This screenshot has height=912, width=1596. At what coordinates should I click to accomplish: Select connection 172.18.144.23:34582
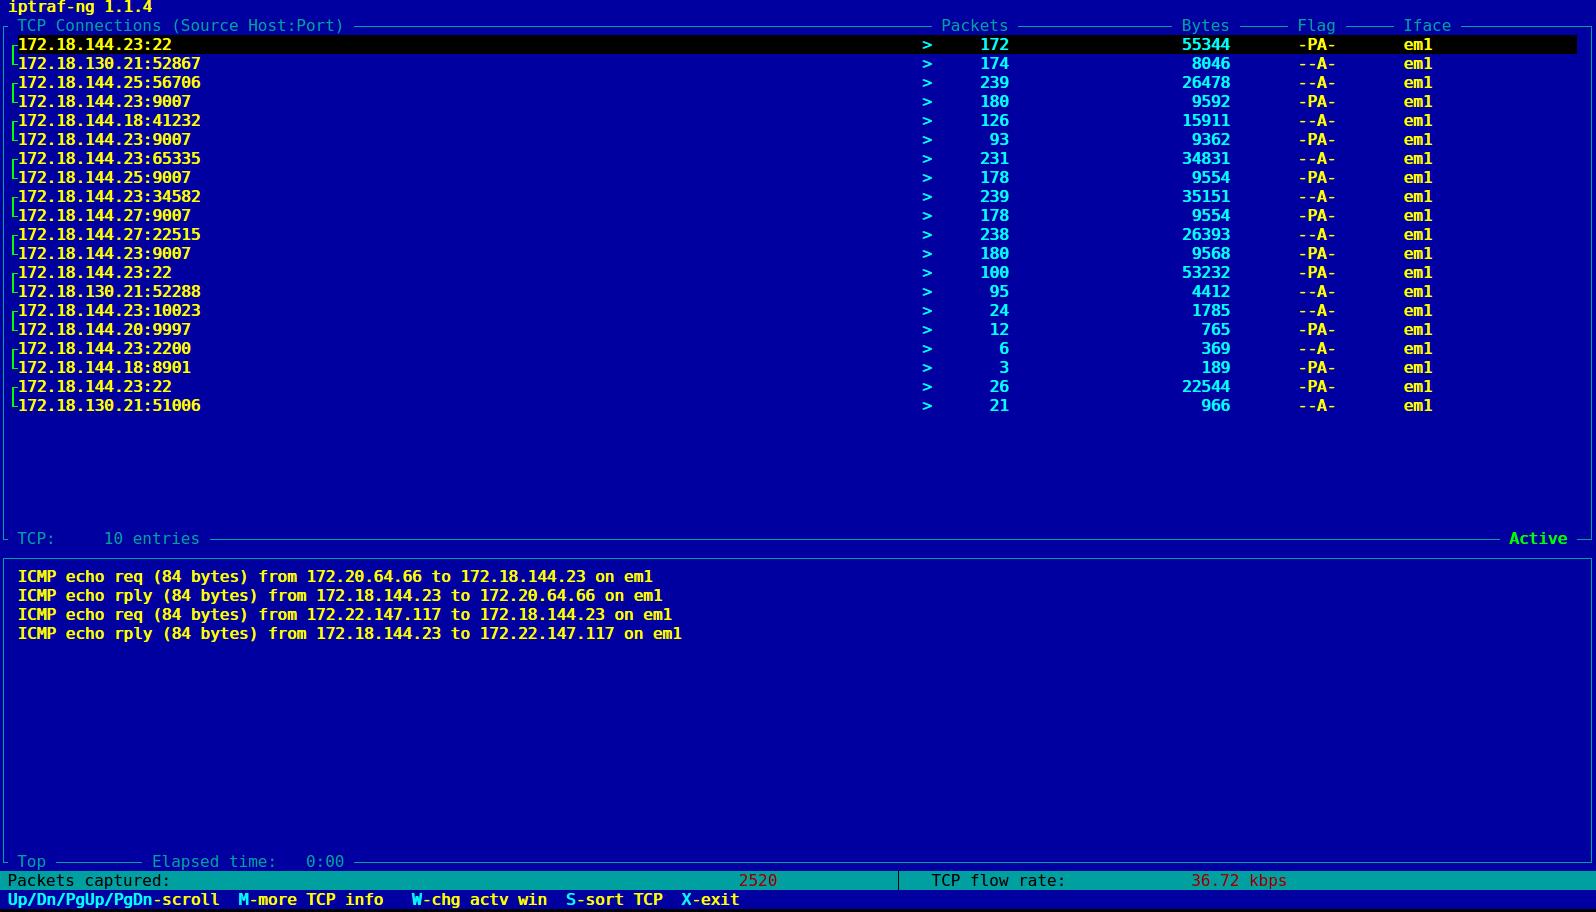click(x=797, y=197)
